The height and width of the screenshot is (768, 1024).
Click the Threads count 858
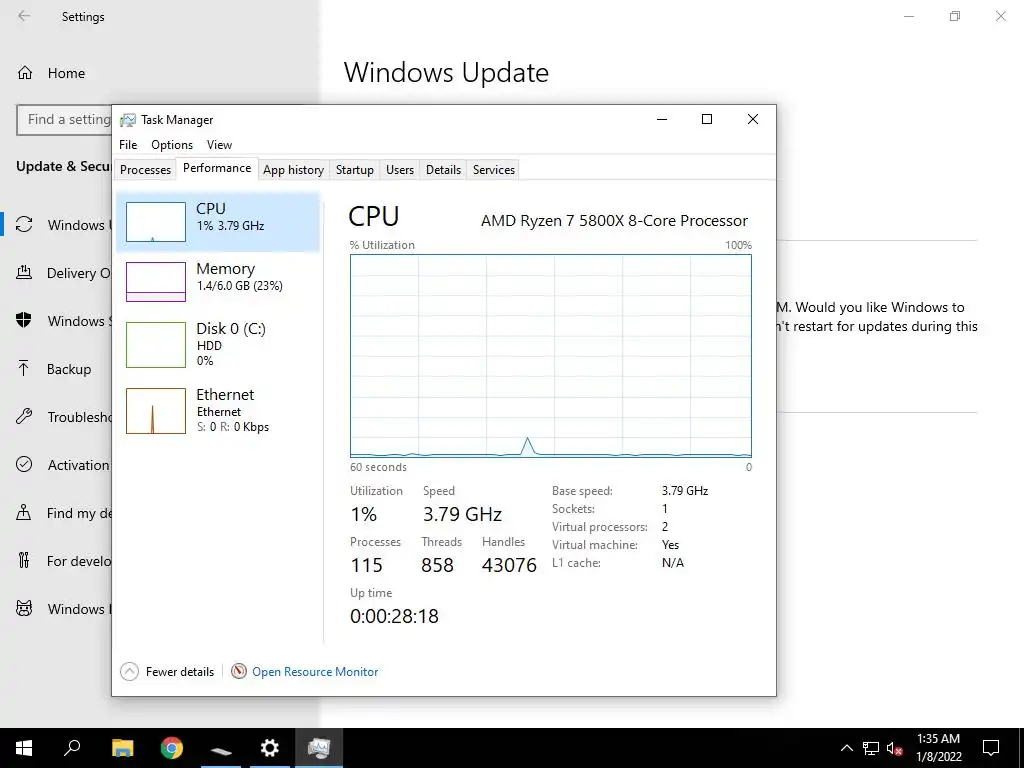(x=438, y=565)
